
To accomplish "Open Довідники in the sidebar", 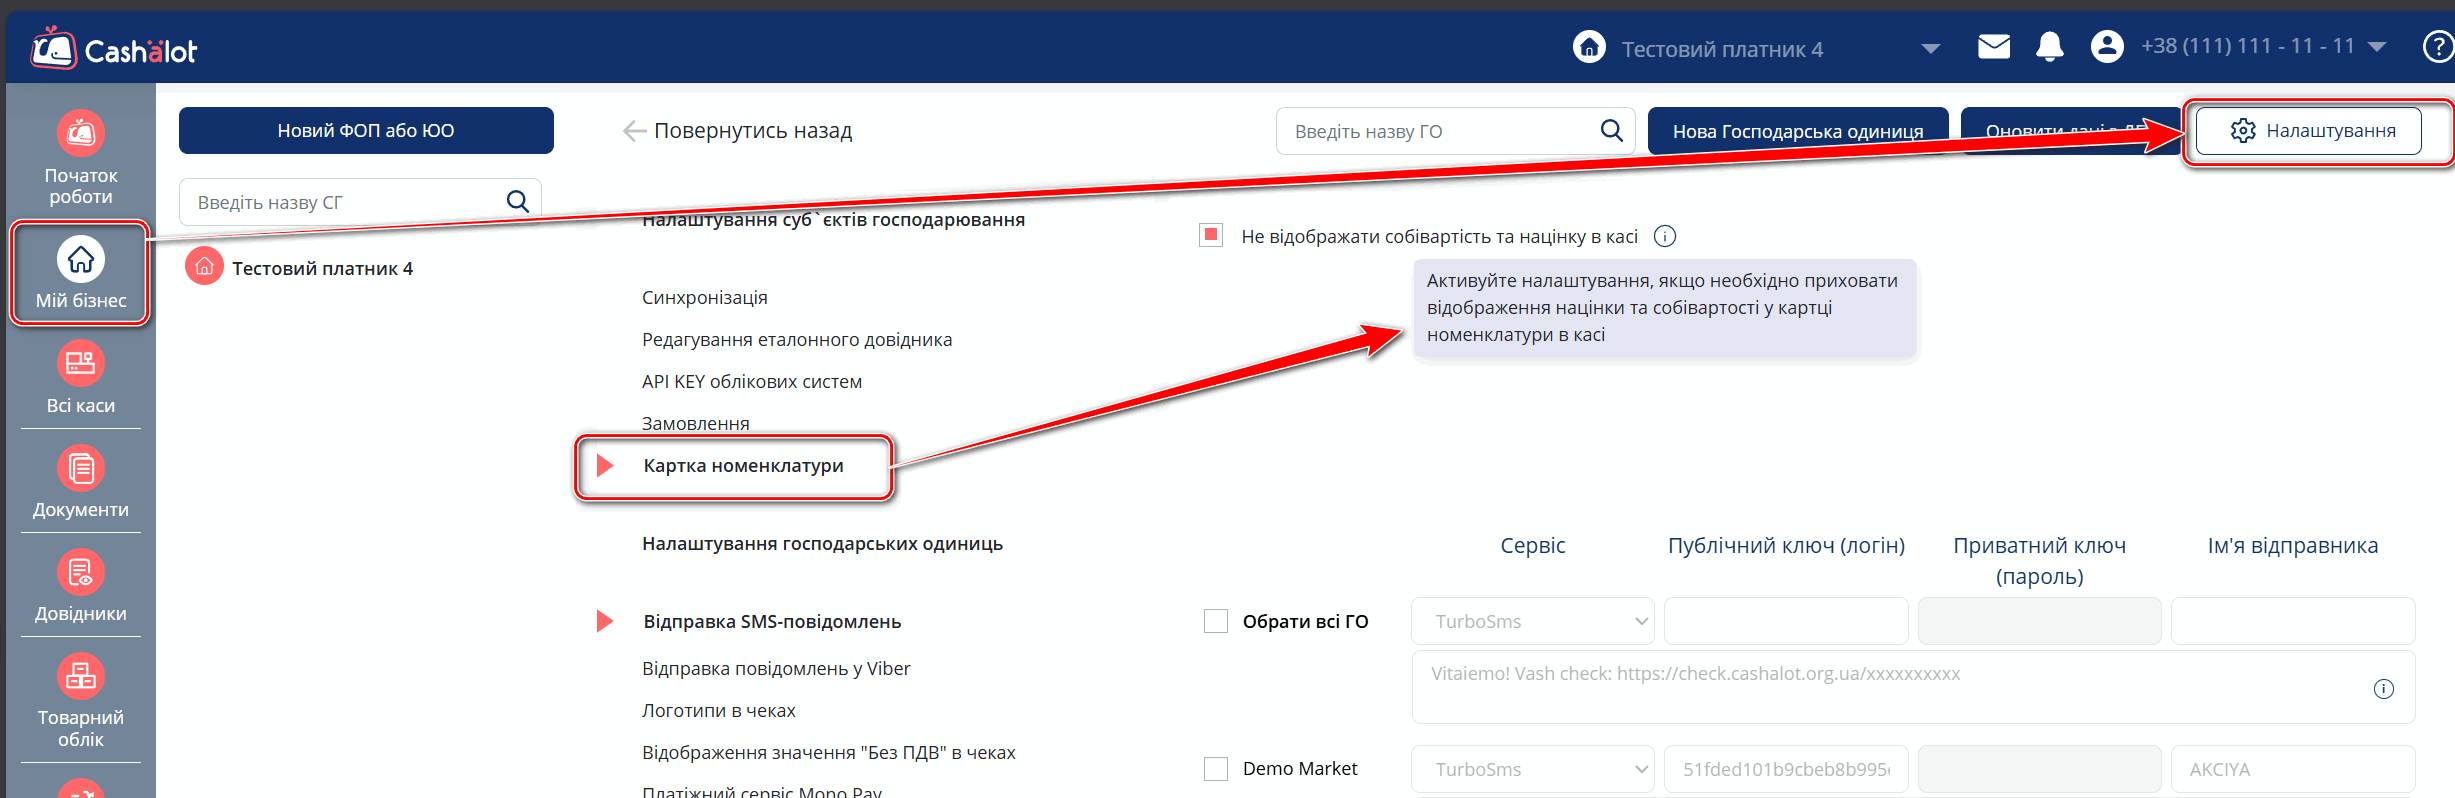I will pyautogui.click(x=80, y=573).
